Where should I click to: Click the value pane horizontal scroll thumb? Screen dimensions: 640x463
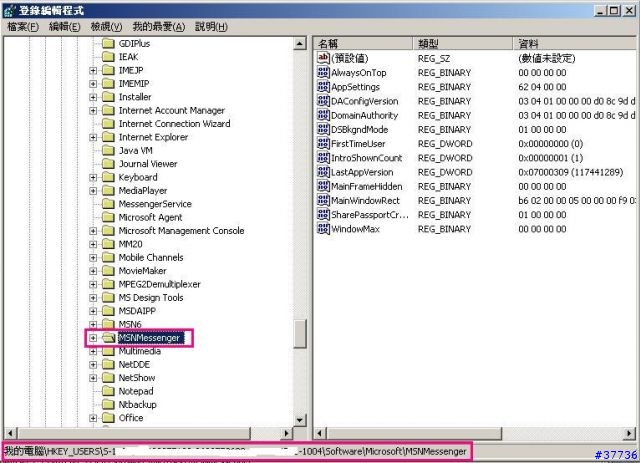pyautogui.click(x=414, y=433)
